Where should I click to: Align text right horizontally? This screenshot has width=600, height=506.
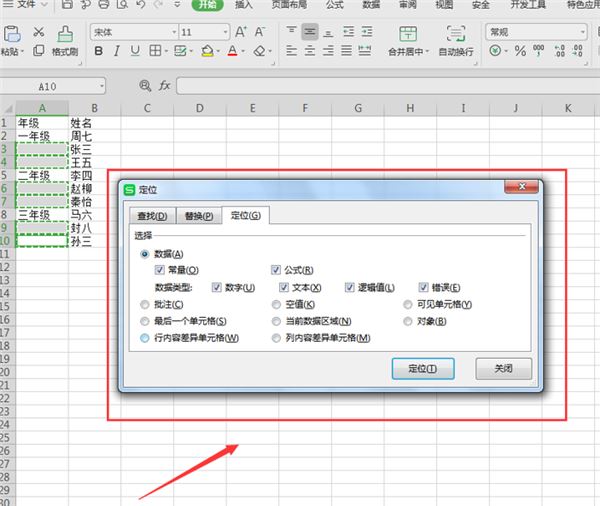(328, 51)
